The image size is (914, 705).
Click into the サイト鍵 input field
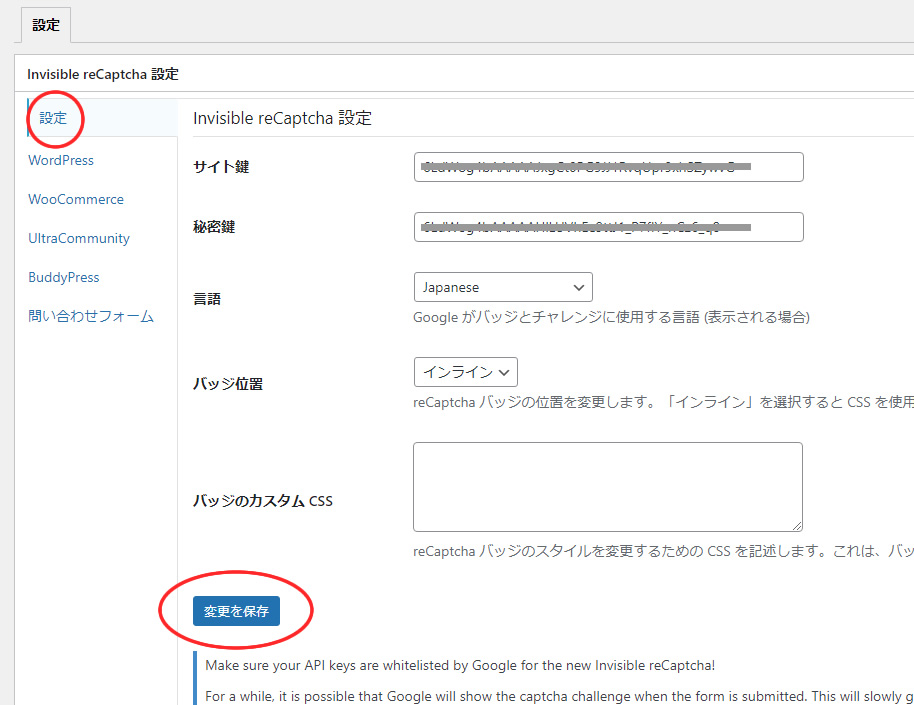[609, 167]
